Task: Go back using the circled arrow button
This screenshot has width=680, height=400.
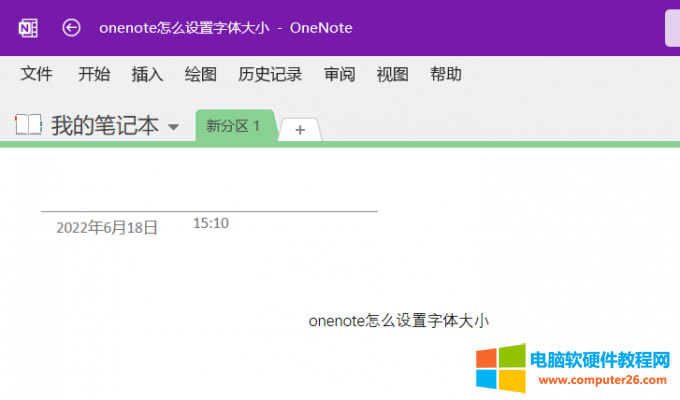Action: 71,28
